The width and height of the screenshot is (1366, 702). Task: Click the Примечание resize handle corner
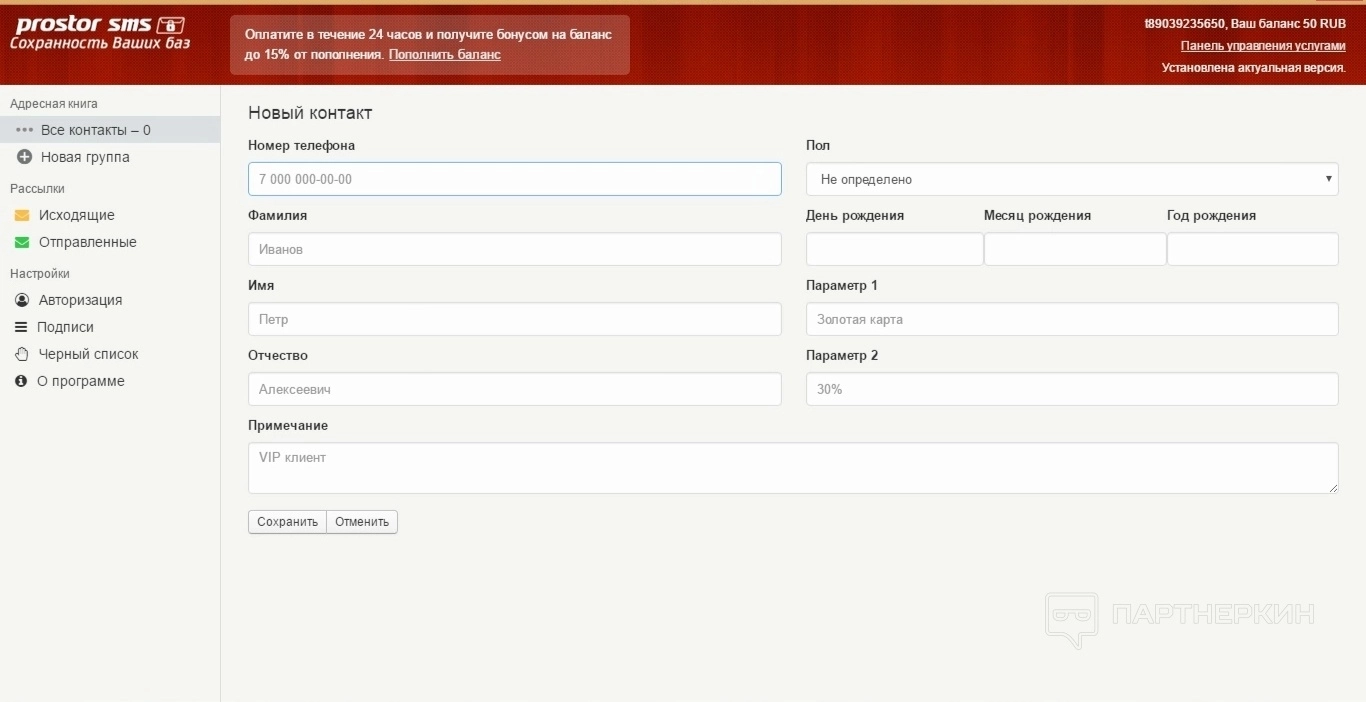(x=1333, y=488)
